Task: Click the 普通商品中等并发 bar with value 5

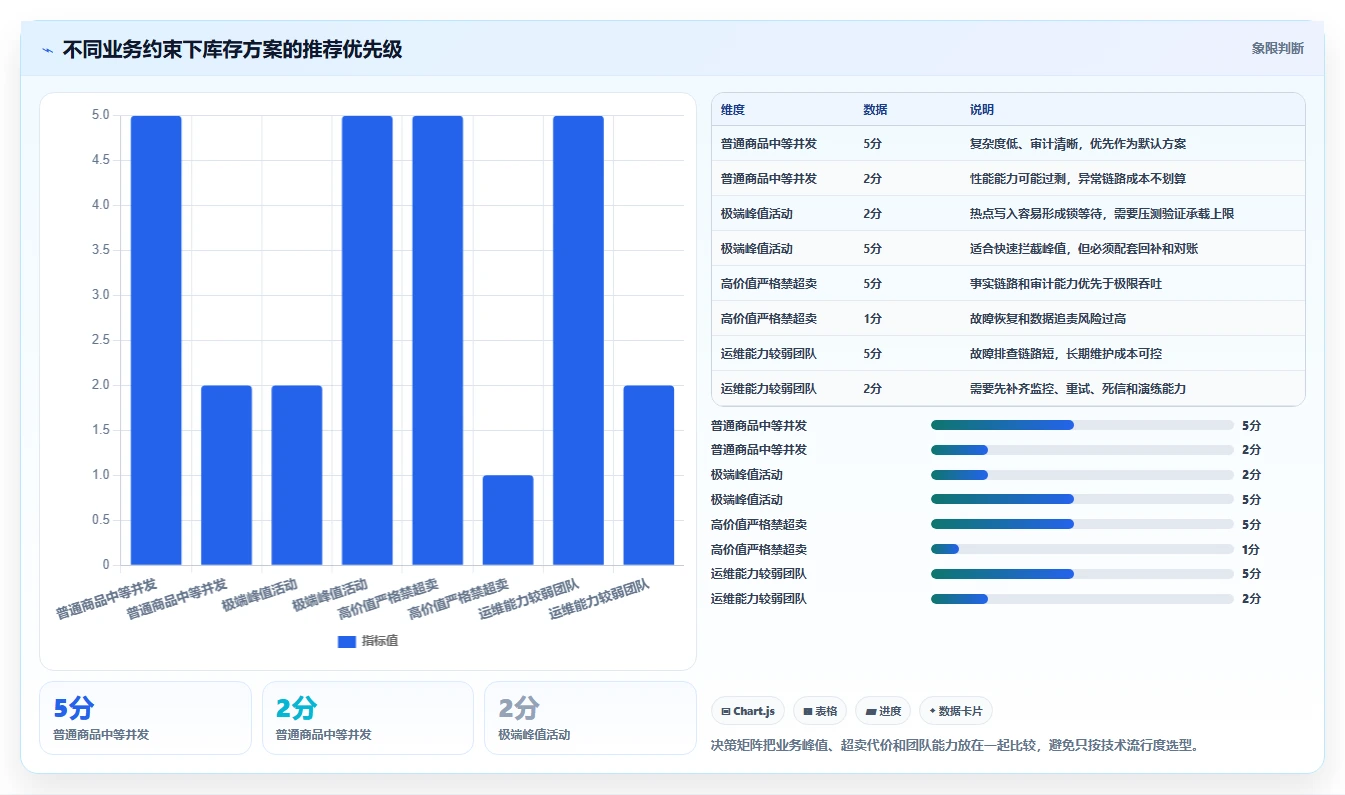Action: 156,340
